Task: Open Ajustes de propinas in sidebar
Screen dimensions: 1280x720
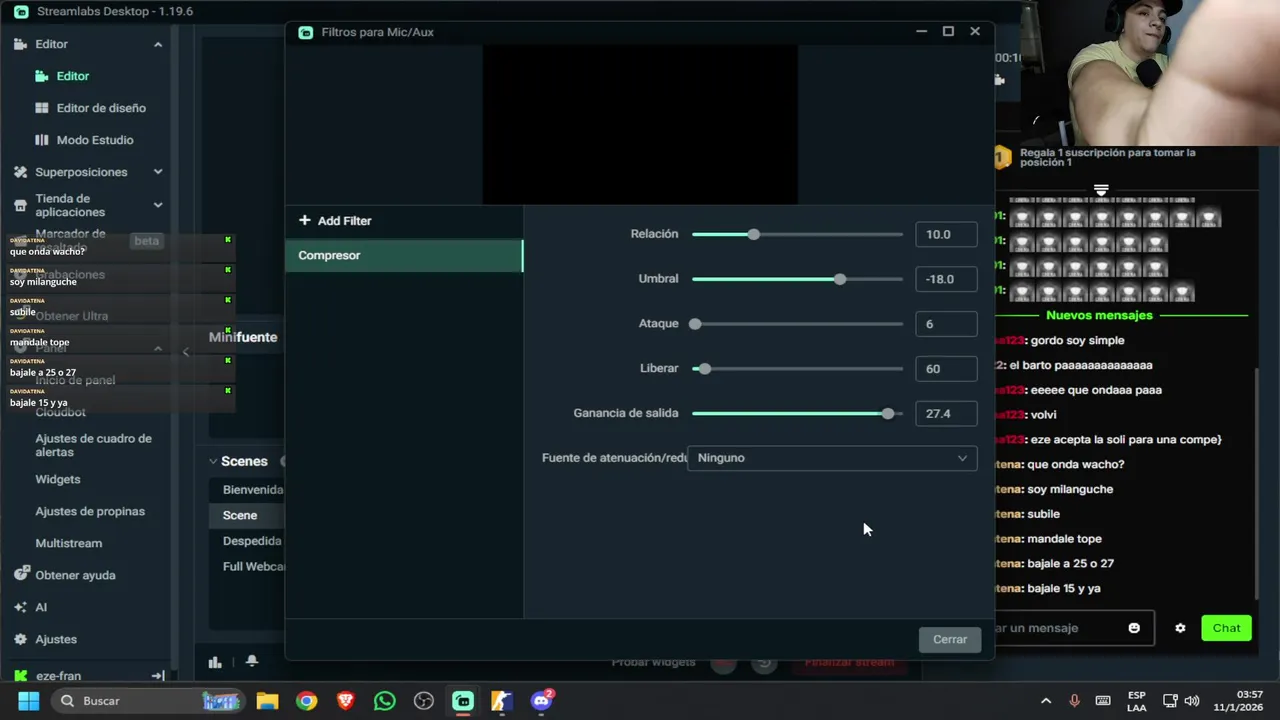Action: pyautogui.click(x=90, y=511)
